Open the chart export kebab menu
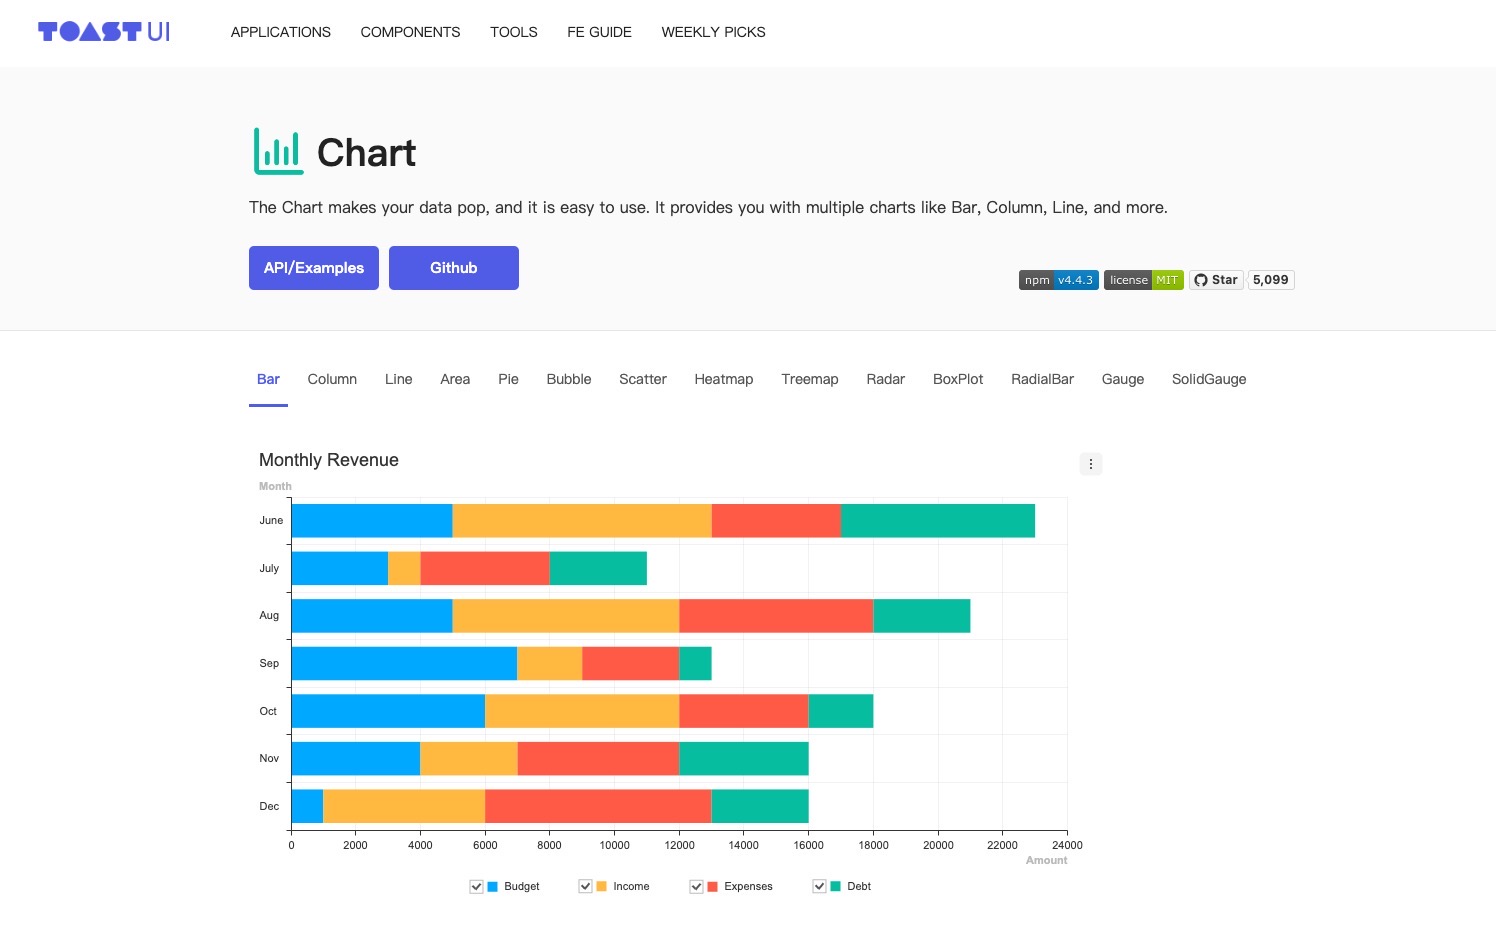This screenshot has height=948, width=1496. click(x=1091, y=464)
